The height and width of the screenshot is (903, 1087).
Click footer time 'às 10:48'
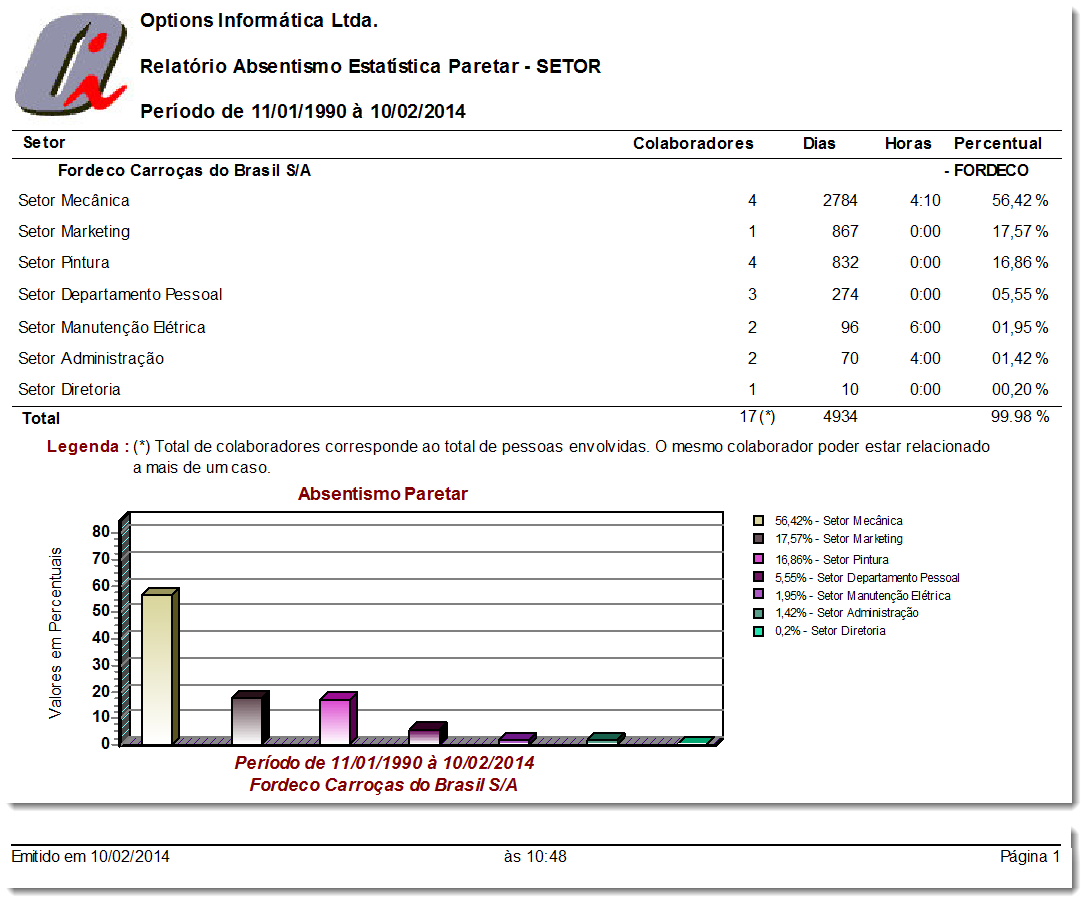point(535,857)
